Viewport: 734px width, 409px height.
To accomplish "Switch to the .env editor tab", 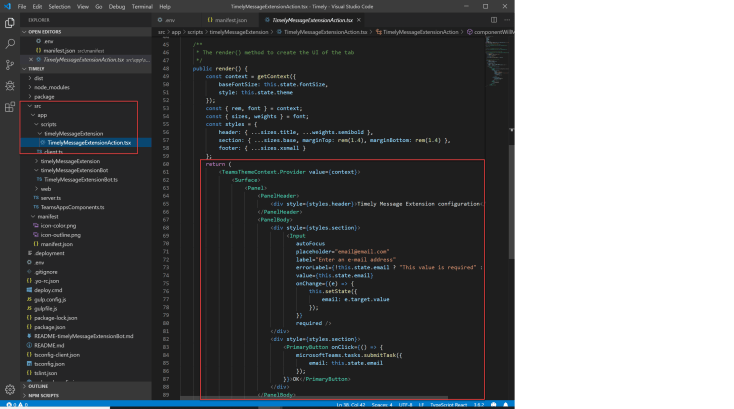I will tap(176, 20).
